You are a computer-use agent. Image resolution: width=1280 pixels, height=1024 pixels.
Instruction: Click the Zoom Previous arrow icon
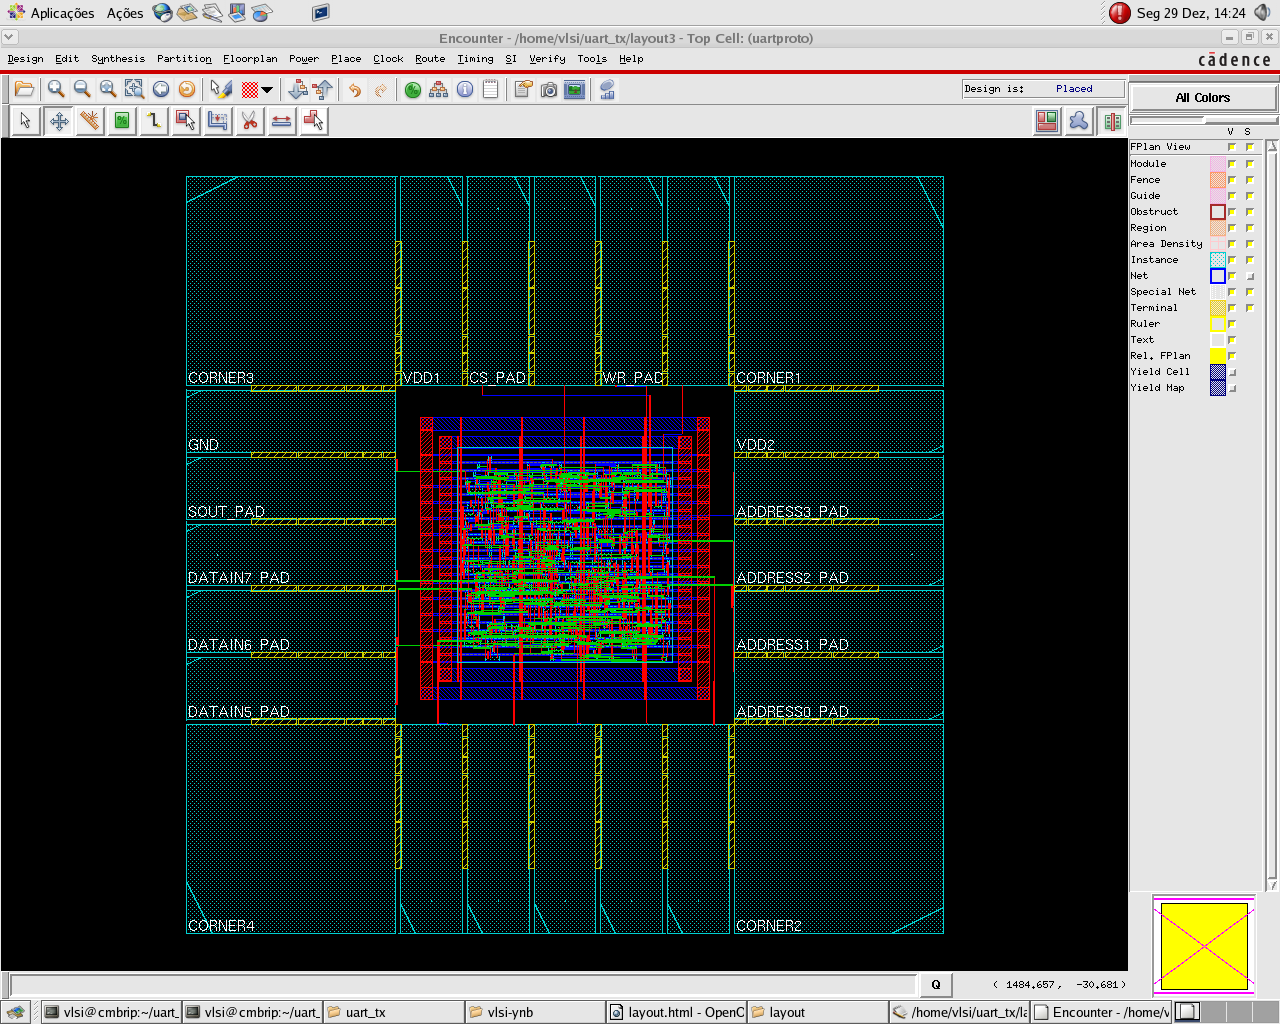(x=160, y=90)
